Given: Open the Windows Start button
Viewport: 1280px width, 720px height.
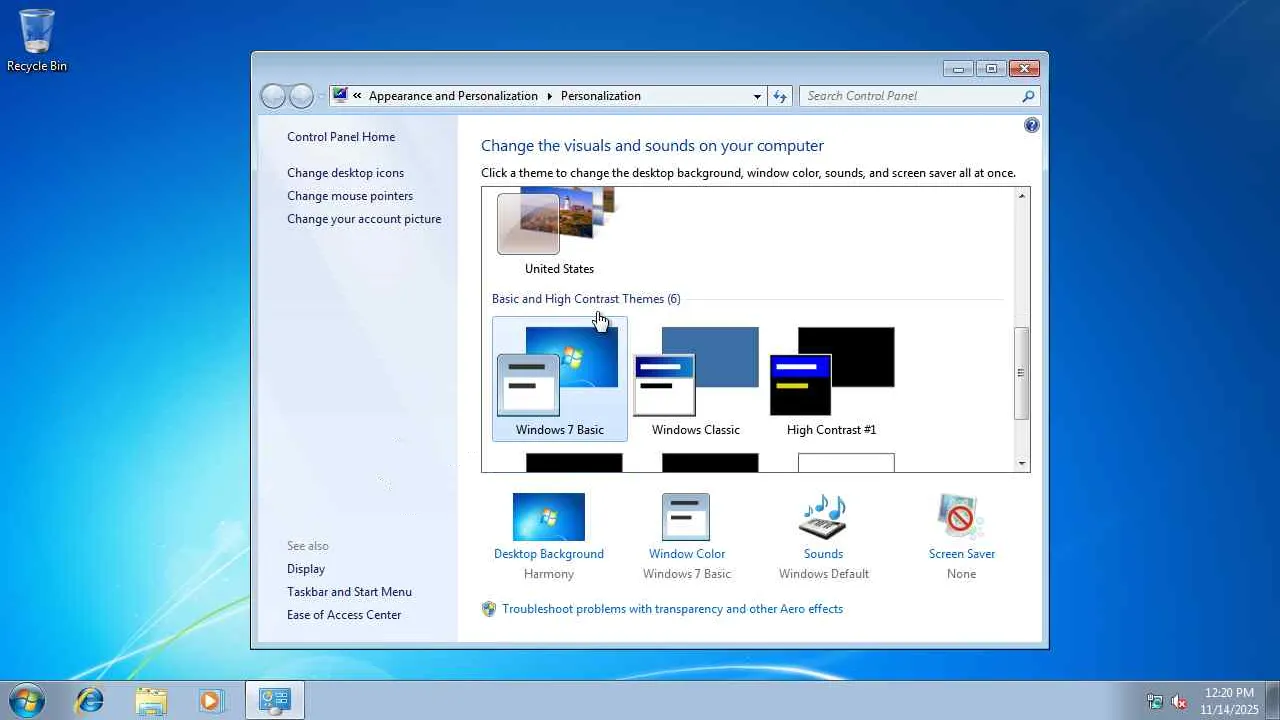Looking at the screenshot, I should (26, 700).
